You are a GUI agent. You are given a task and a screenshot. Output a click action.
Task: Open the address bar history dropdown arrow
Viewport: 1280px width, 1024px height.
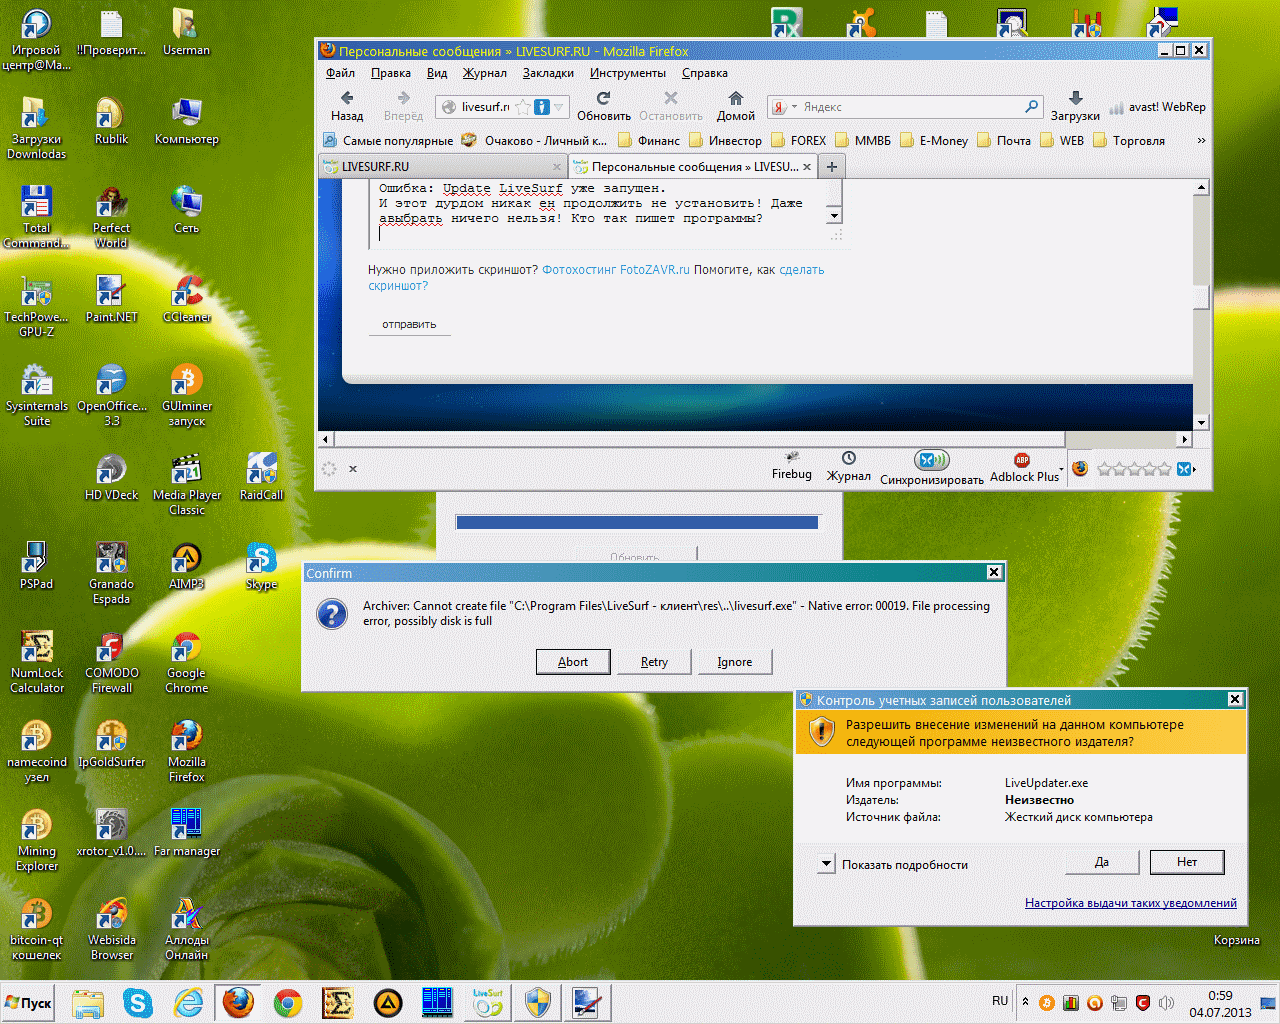pyautogui.click(x=559, y=107)
